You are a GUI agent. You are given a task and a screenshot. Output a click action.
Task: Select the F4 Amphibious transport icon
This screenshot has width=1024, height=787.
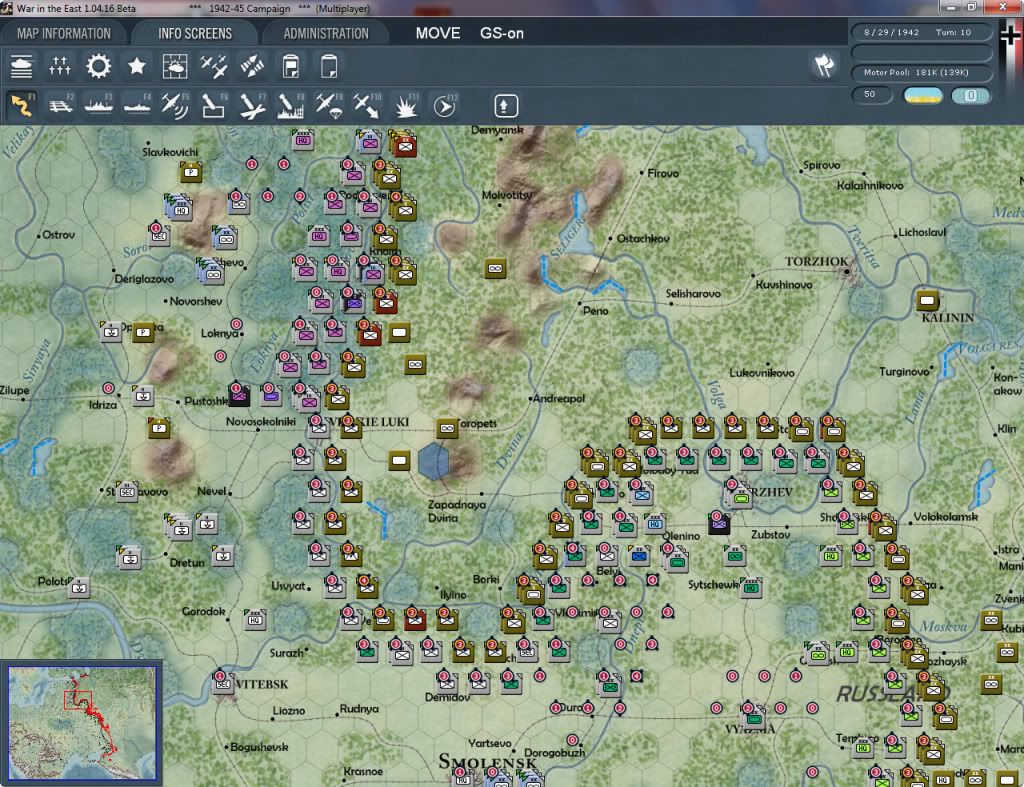pos(137,105)
